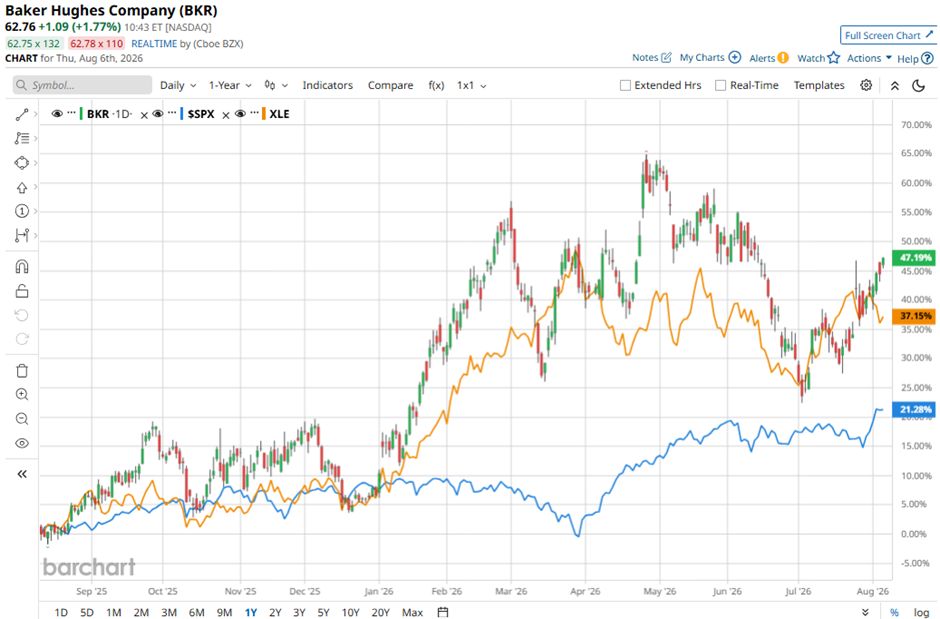Expand the bottom panel double chevron
940x619 pixels.
[x=866, y=612]
